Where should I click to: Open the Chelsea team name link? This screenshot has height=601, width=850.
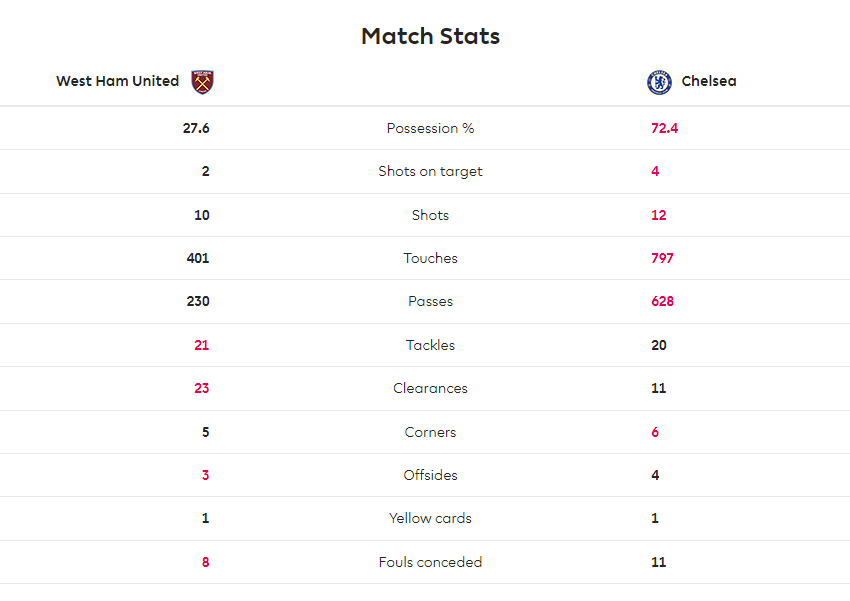point(709,81)
